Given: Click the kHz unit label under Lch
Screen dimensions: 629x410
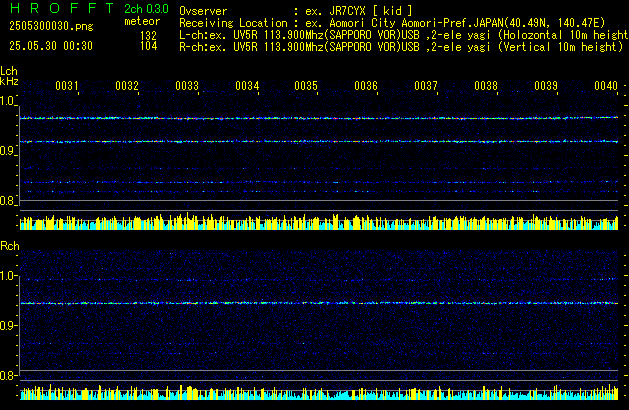Looking at the screenshot, I should pyautogui.click(x=9, y=81).
